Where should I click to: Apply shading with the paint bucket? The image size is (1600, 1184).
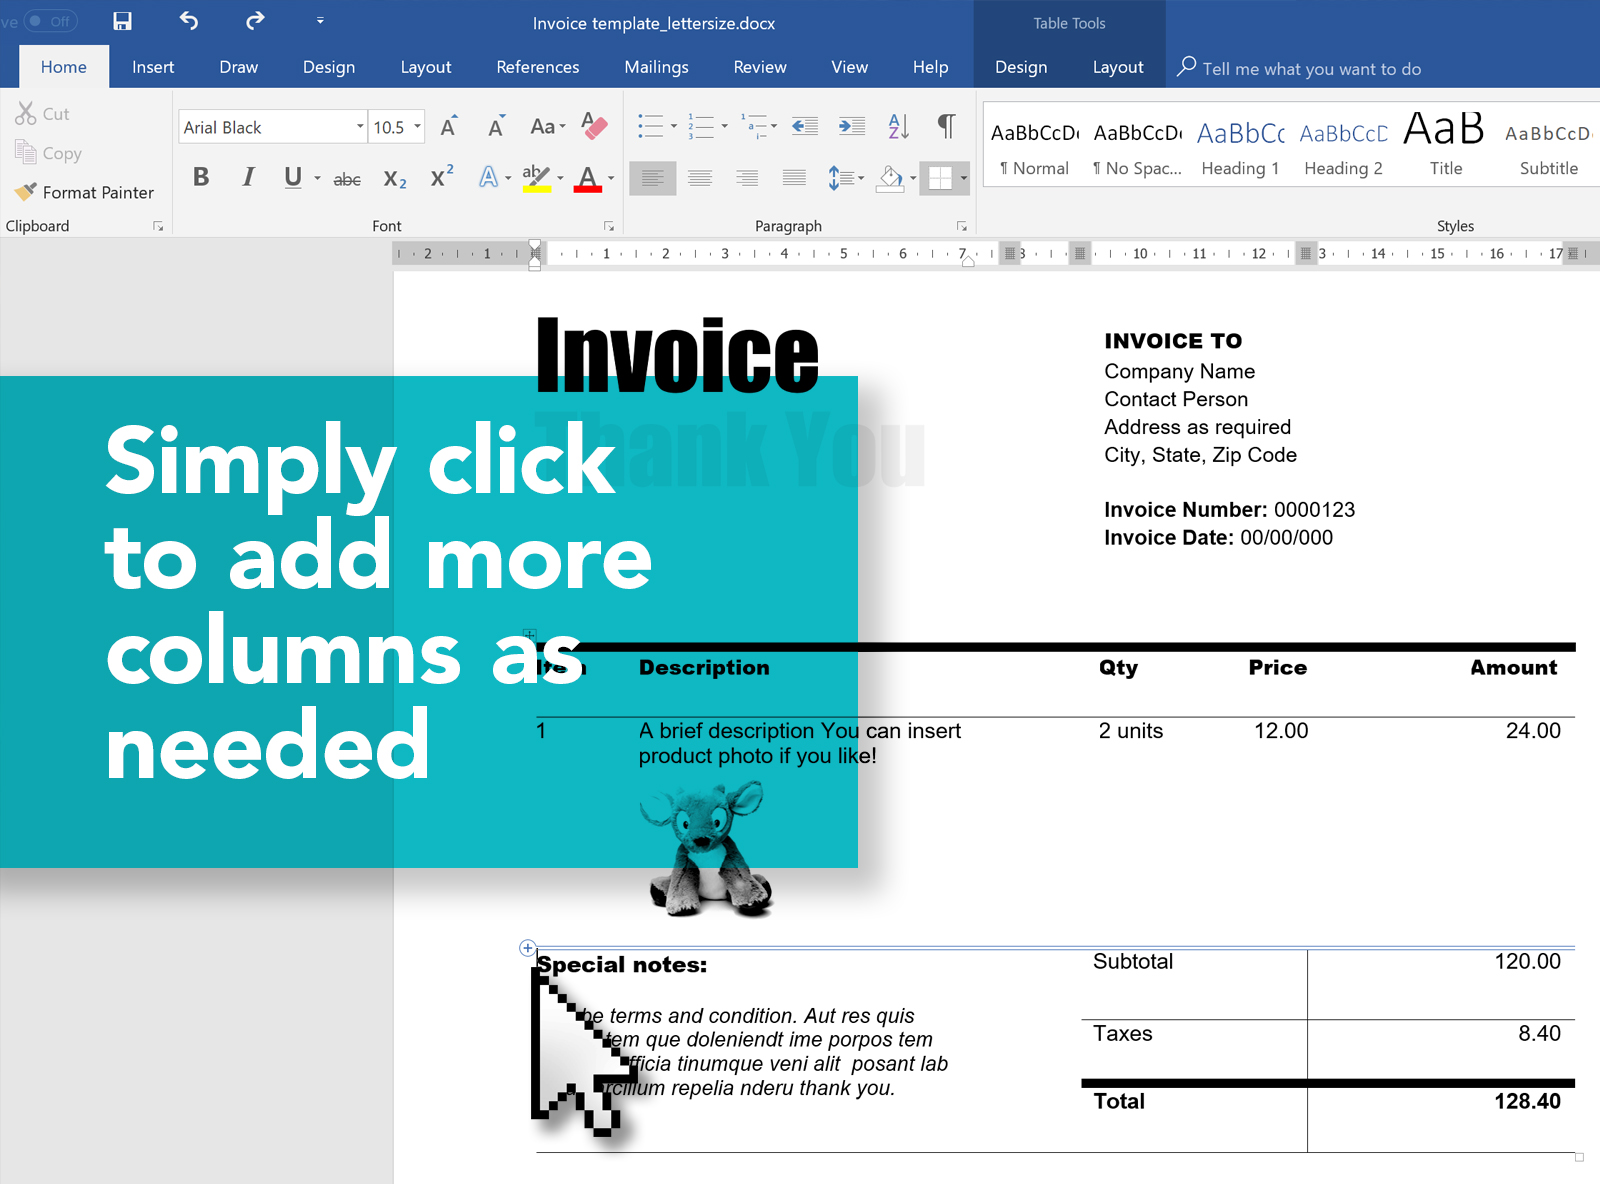tap(890, 178)
